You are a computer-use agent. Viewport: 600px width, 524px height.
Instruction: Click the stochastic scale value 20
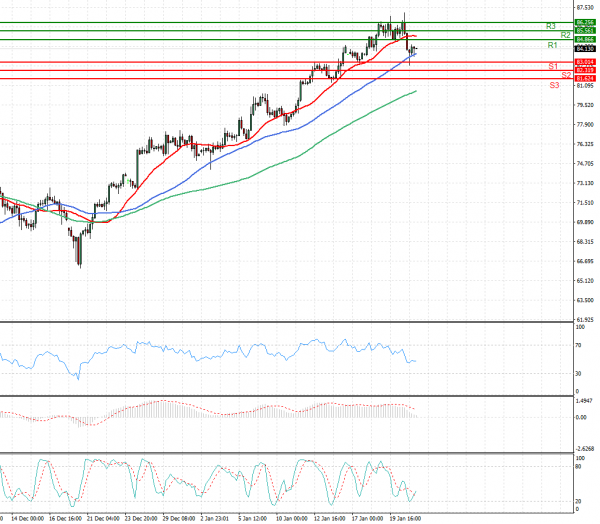pos(579,501)
